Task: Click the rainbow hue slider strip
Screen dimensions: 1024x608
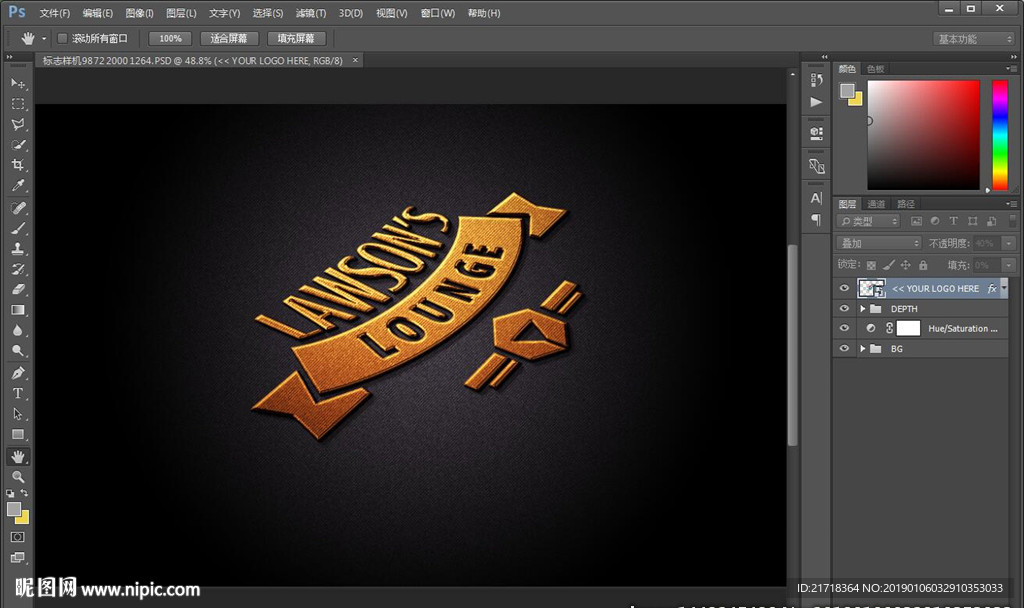Action: 1000,135
